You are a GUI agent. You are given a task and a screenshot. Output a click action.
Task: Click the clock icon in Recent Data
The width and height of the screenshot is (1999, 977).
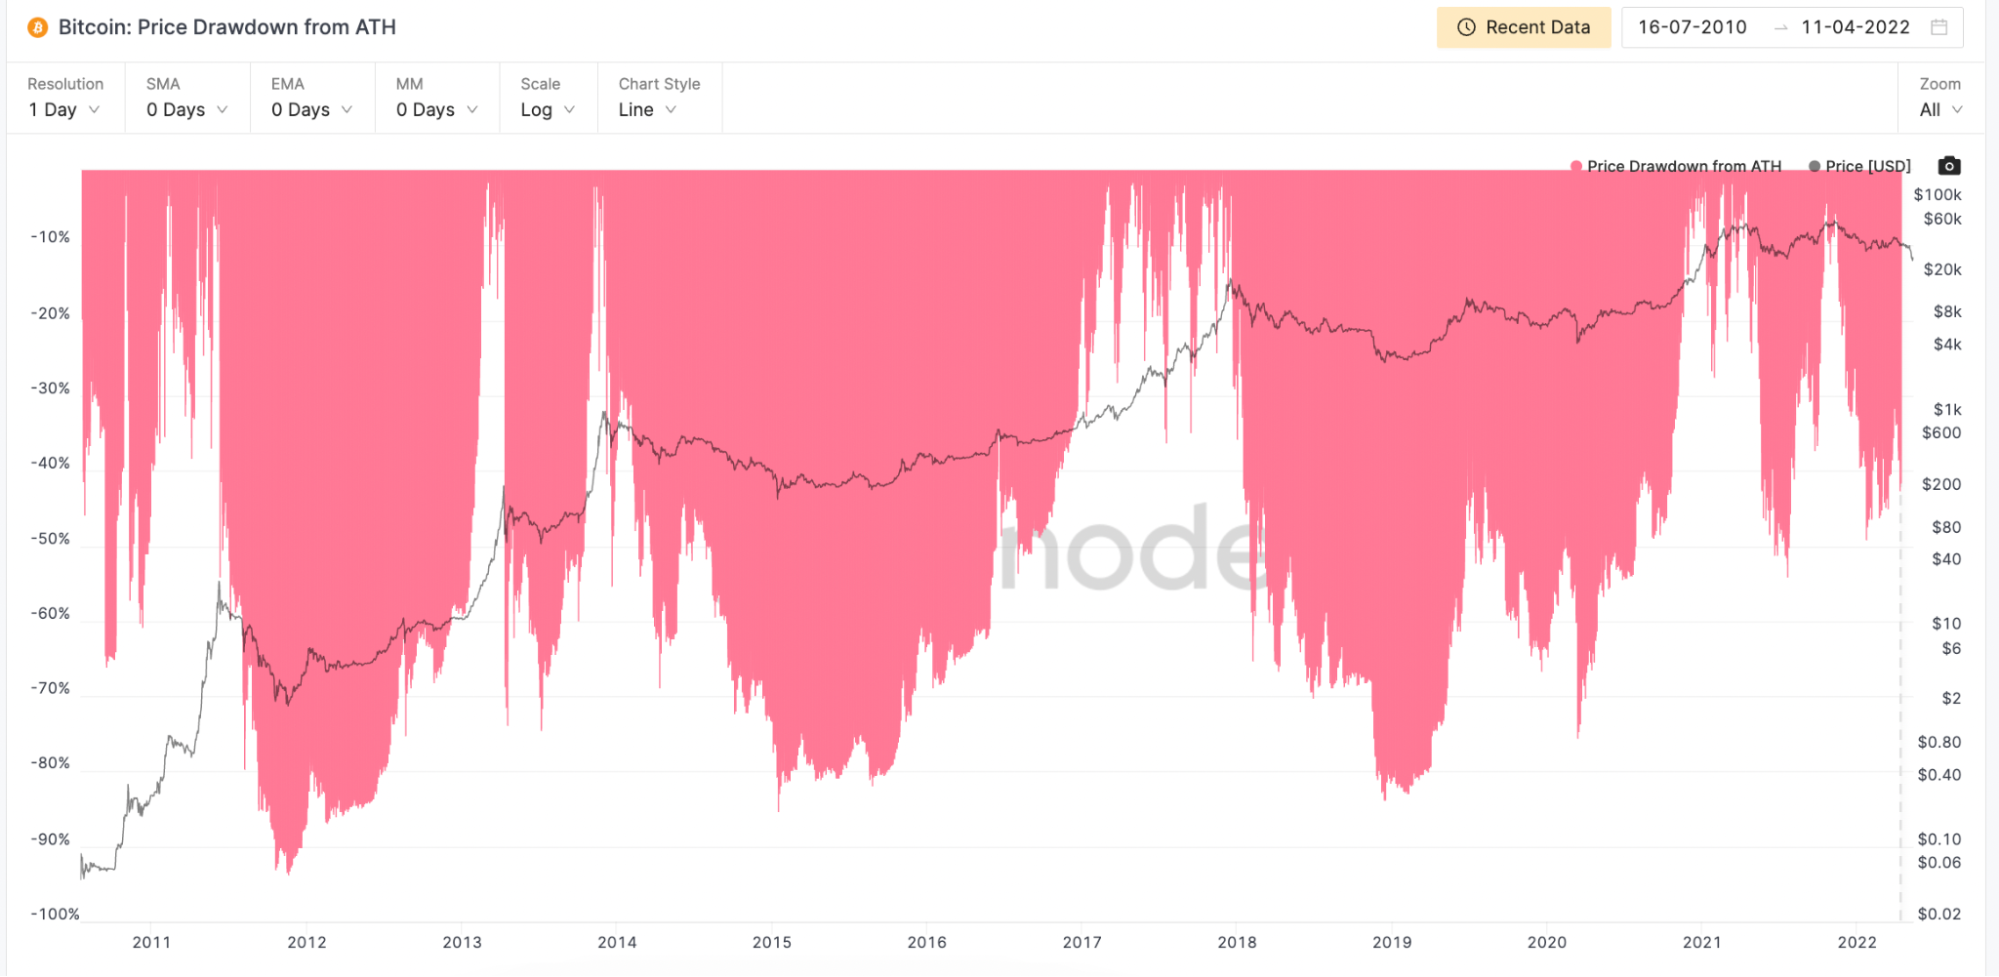click(1466, 28)
